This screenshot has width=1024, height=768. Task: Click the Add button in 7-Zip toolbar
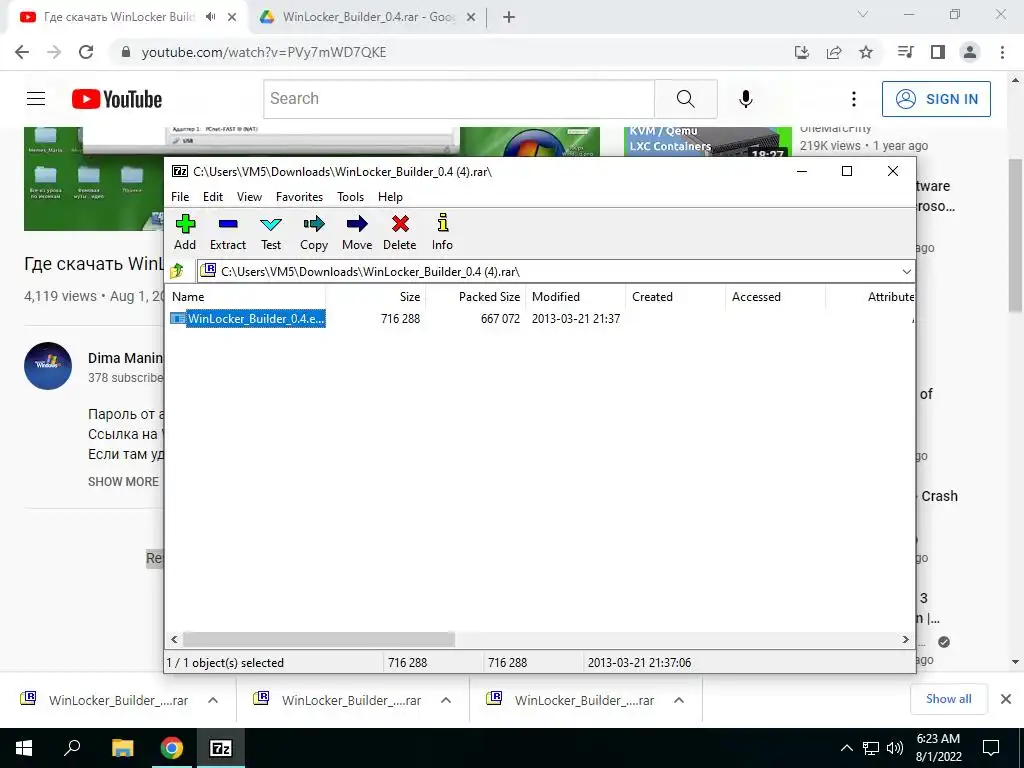tap(185, 232)
